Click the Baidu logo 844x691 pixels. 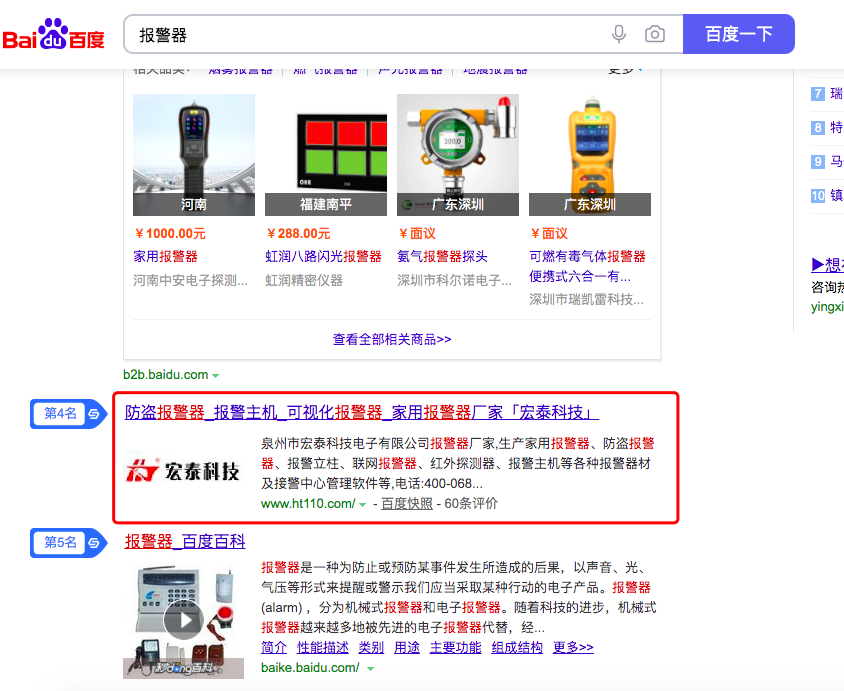click(53, 34)
